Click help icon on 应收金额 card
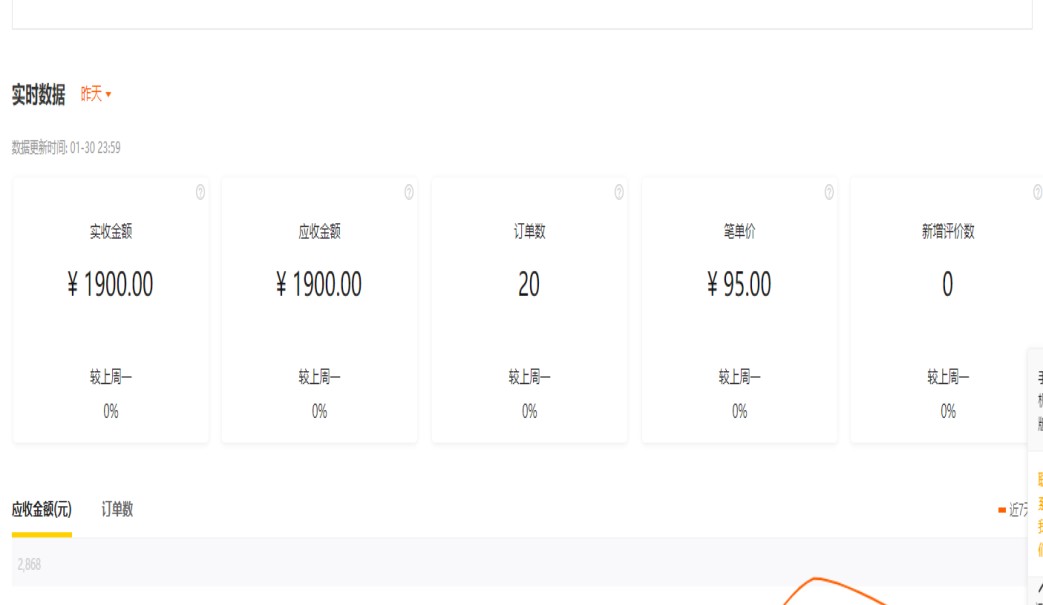 pyautogui.click(x=409, y=192)
